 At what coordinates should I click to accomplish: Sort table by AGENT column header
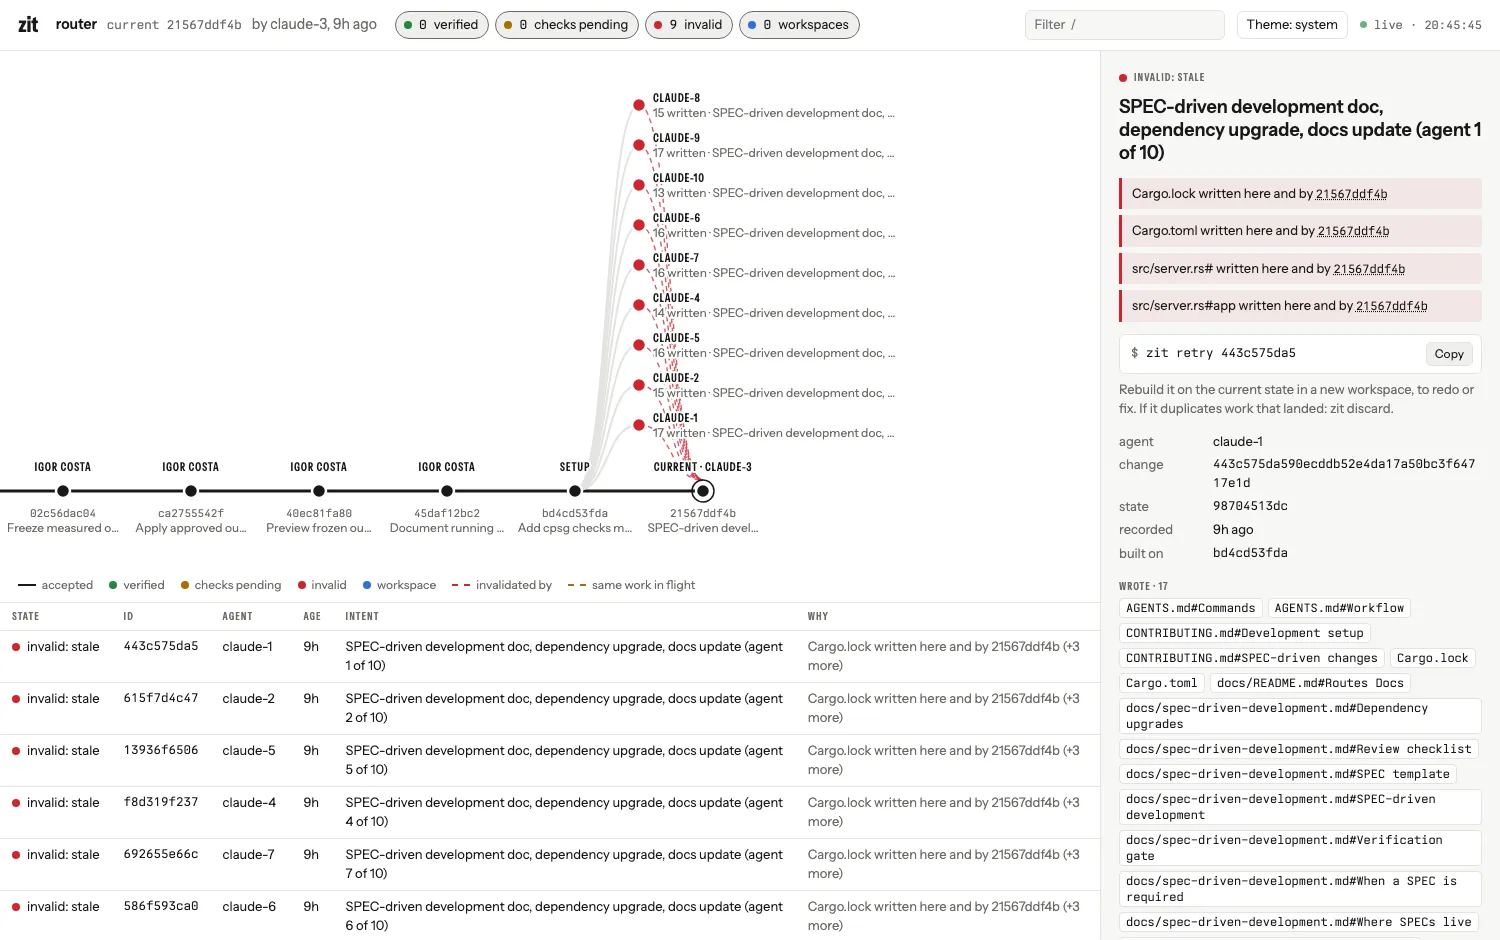tap(237, 617)
